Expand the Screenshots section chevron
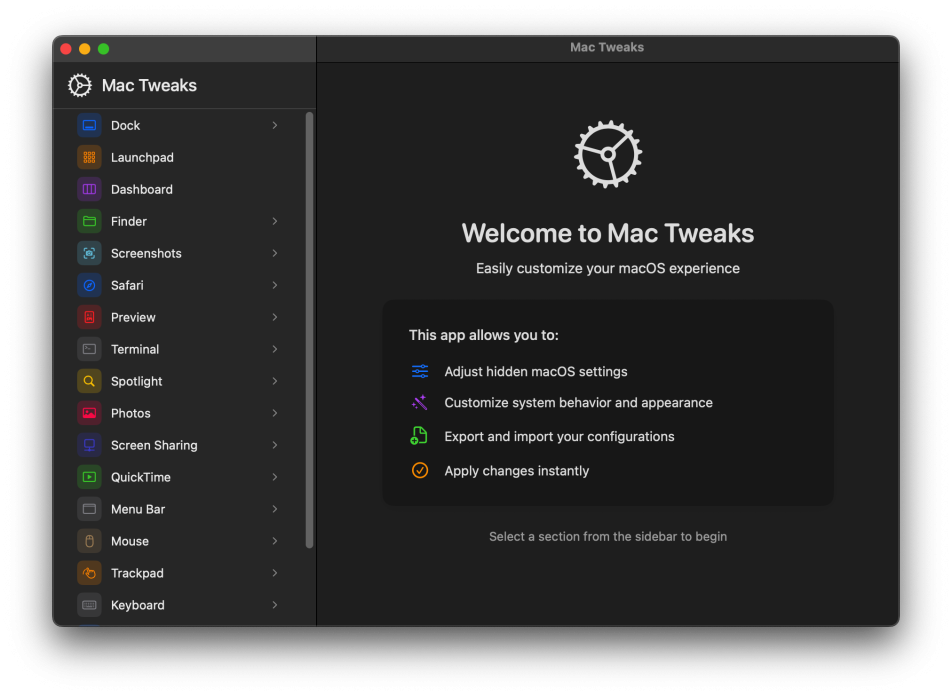The width and height of the screenshot is (952, 696). pos(275,253)
